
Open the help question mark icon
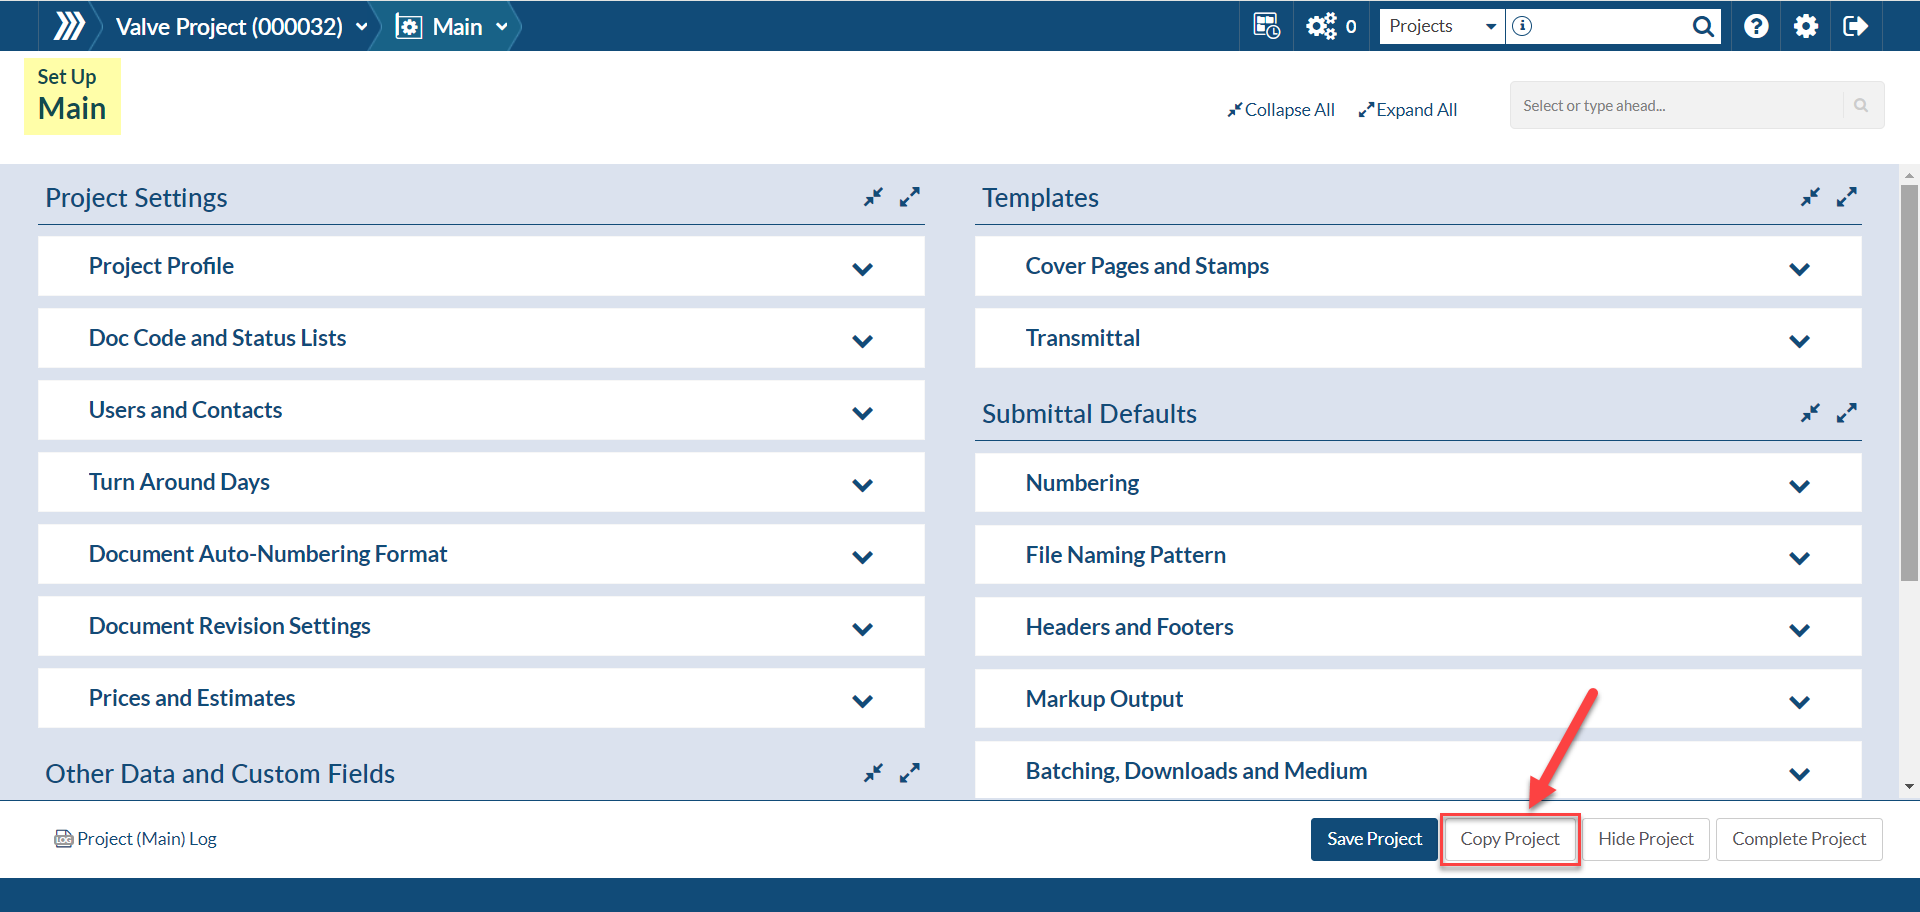[x=1756, y=26]
